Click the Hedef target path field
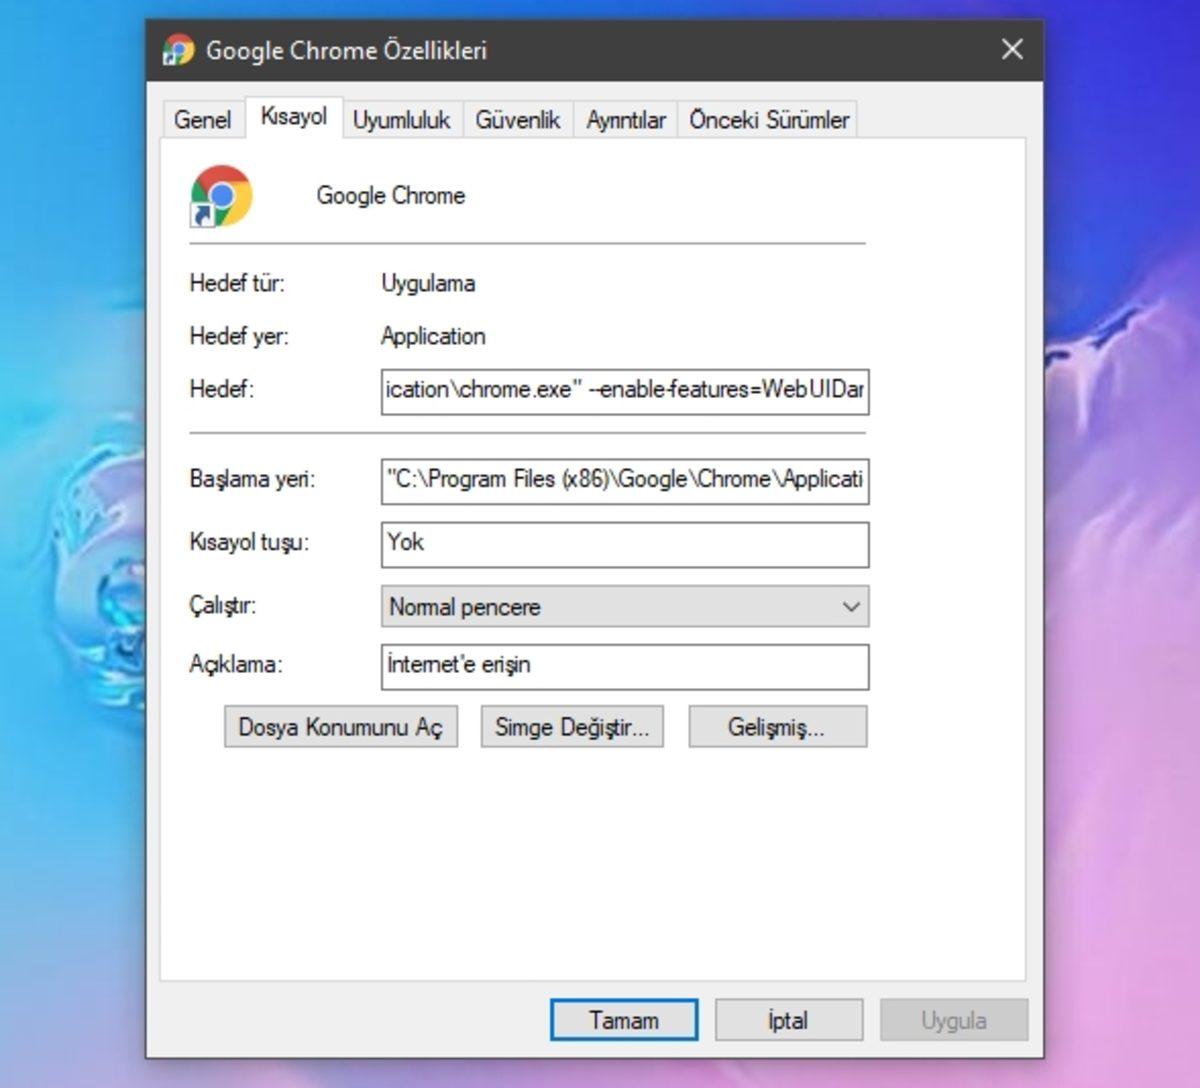1200x1088 pixels. click(624, 392)
